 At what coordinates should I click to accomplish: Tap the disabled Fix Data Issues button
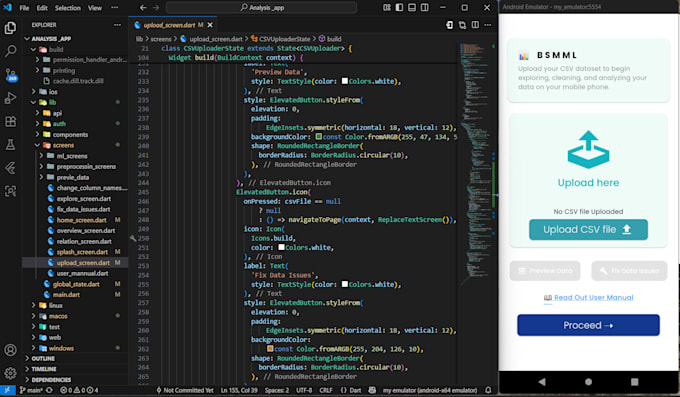click(x=629, y=271)
